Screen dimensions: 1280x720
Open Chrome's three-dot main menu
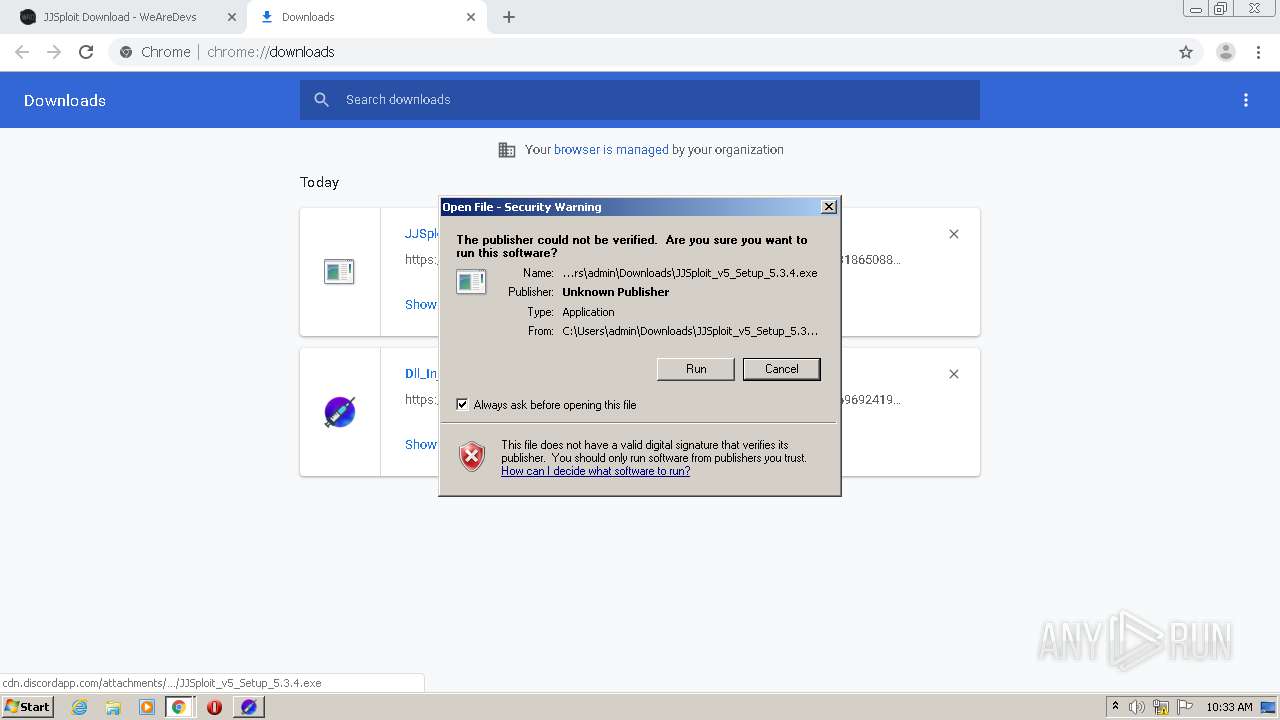click(1258, 52)
